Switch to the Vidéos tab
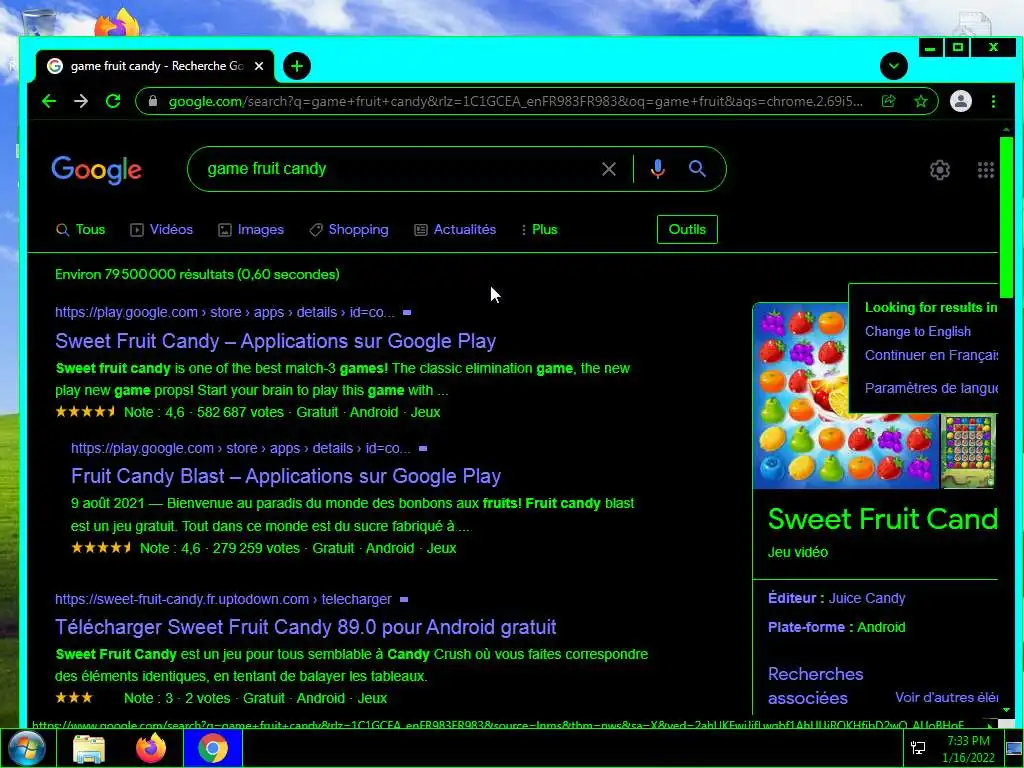 (161, 229)
